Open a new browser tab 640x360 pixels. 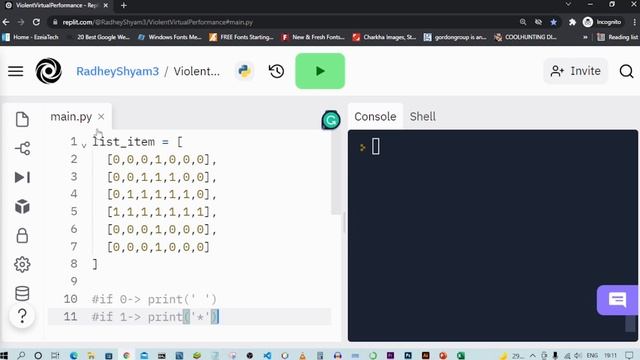pyautogui.click(x=124, y=5)
